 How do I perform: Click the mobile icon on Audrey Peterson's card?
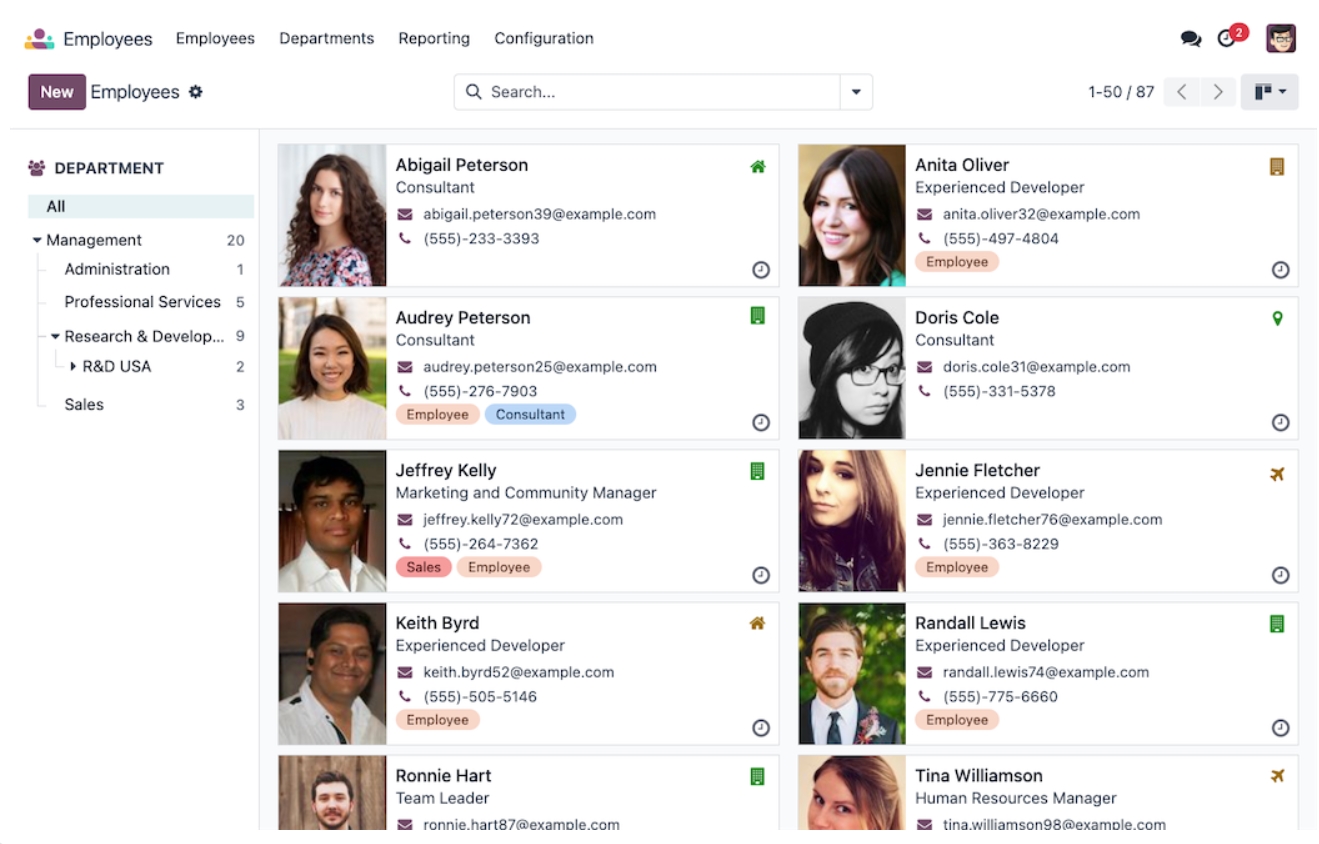point(758,315)
